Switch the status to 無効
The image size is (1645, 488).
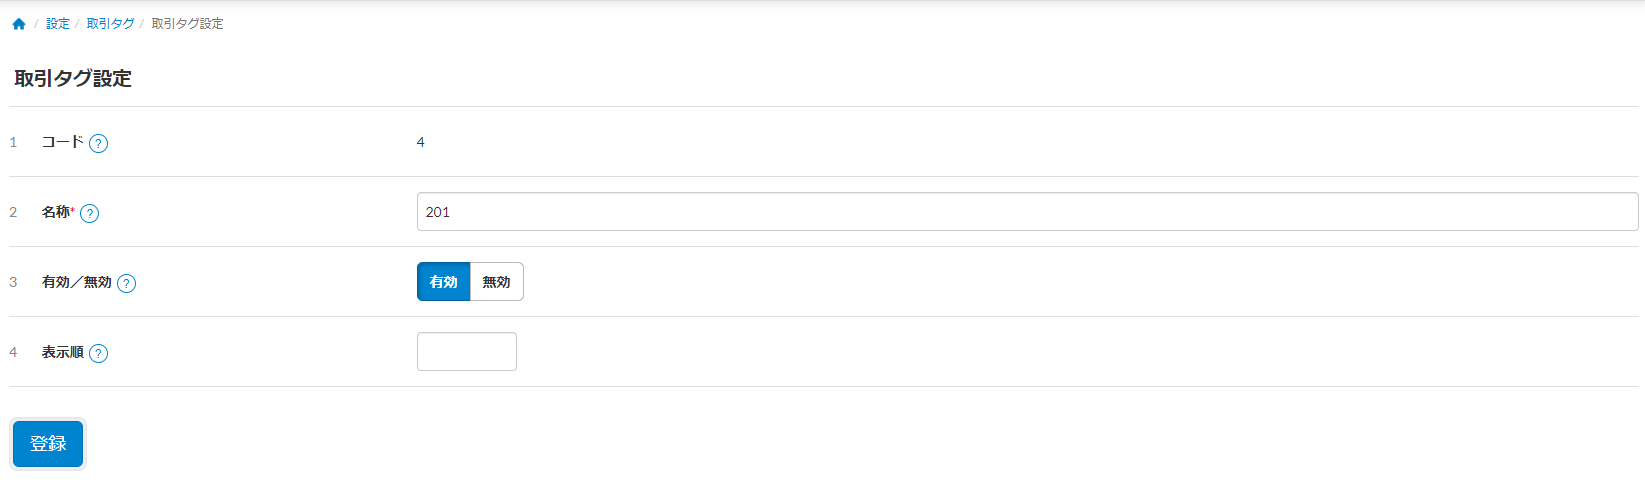496,282
